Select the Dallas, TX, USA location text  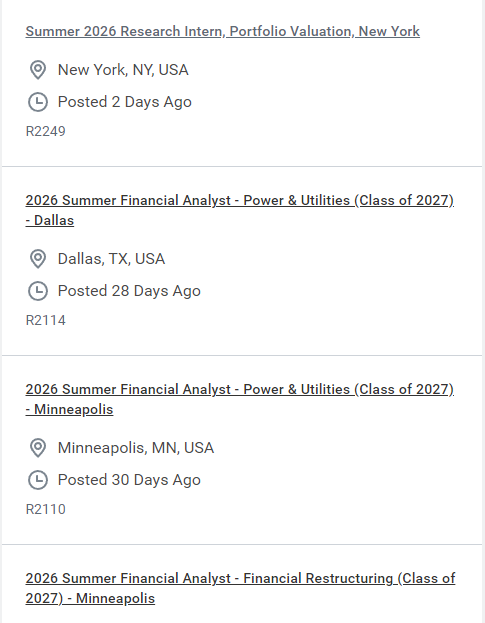point(111,259)
